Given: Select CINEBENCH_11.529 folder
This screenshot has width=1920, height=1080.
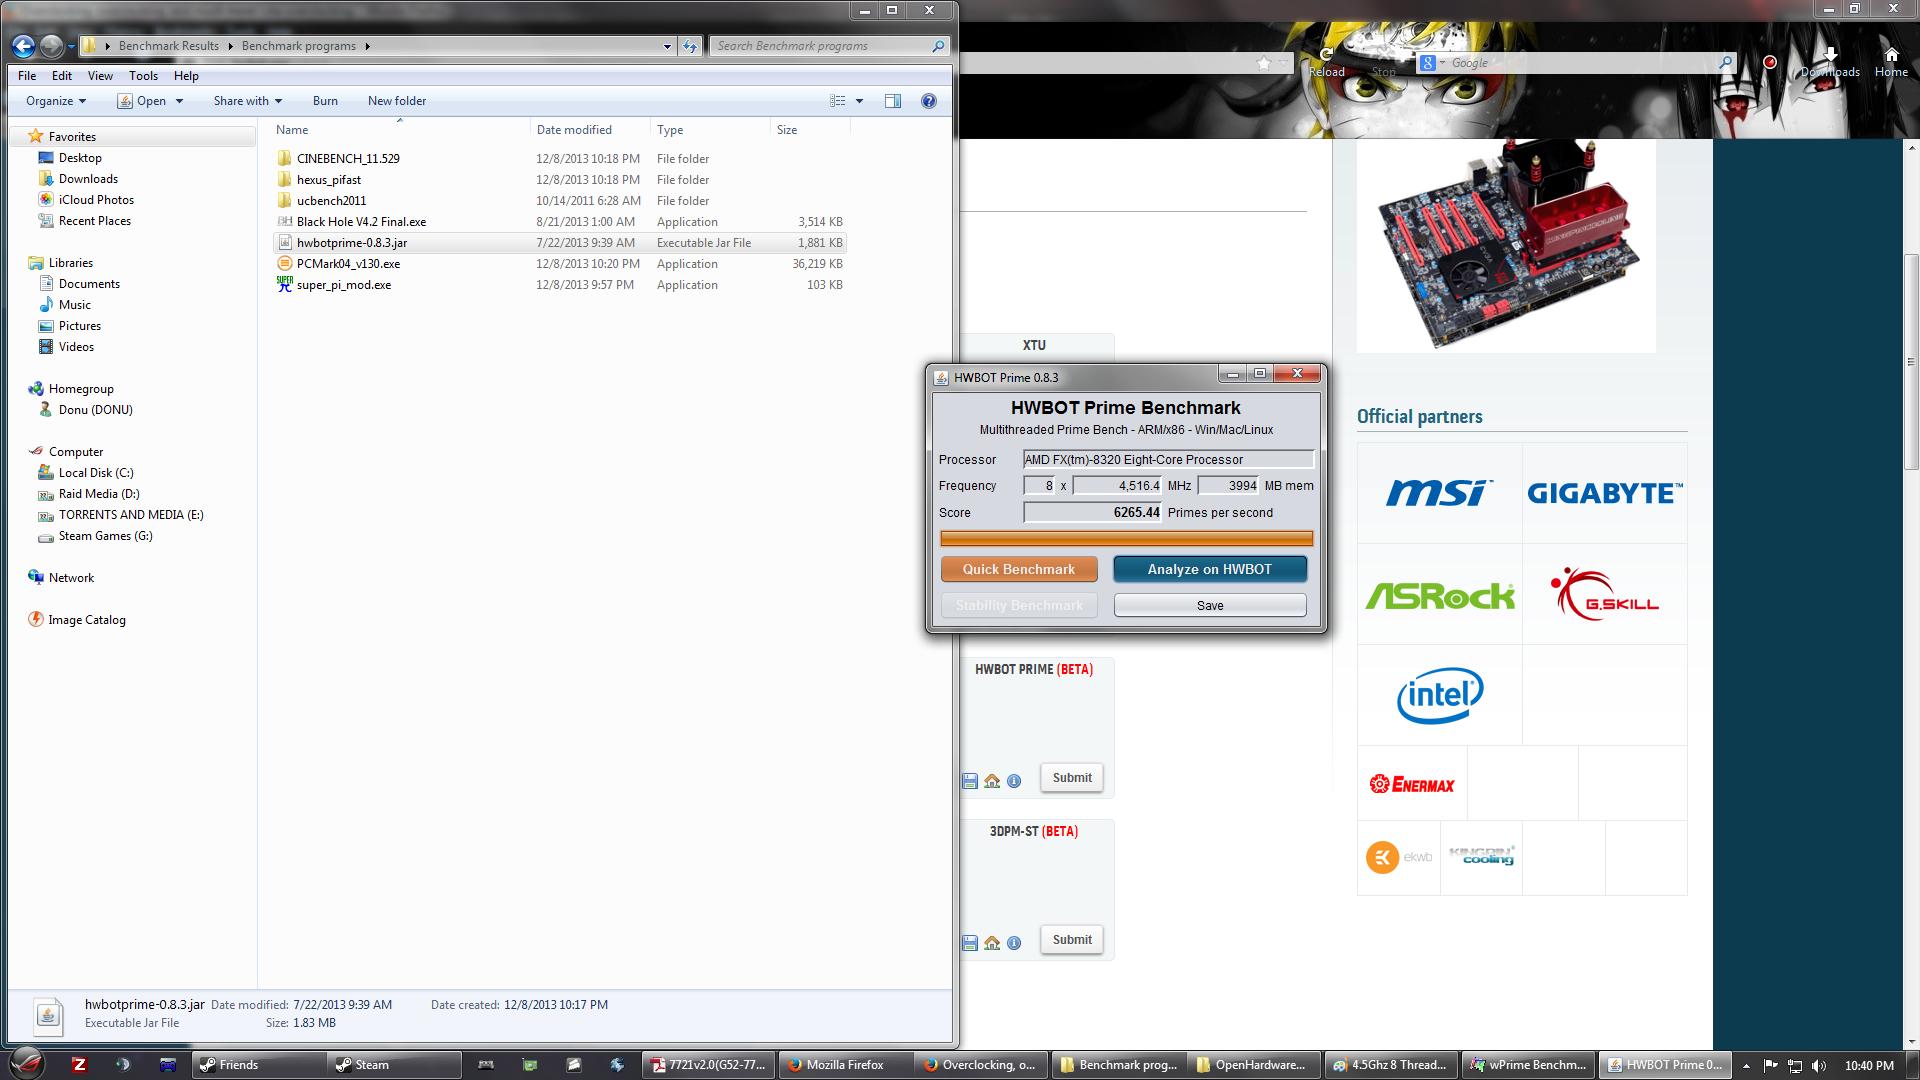Looking at the screenshot, I should coord(348,159).
